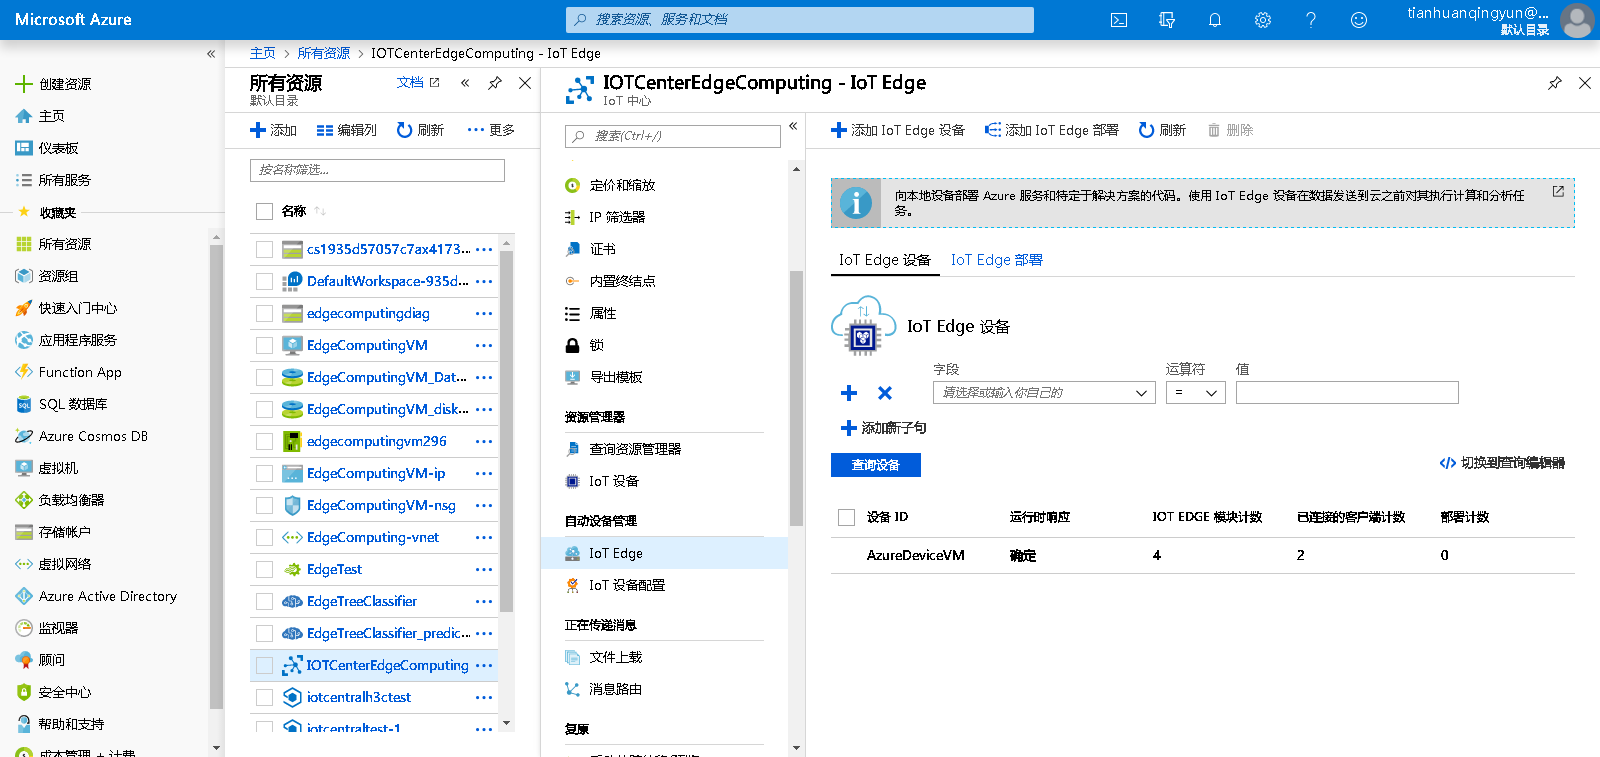Open the operator dropdown
1600x757 pixels.
(x=1196, y=393)
